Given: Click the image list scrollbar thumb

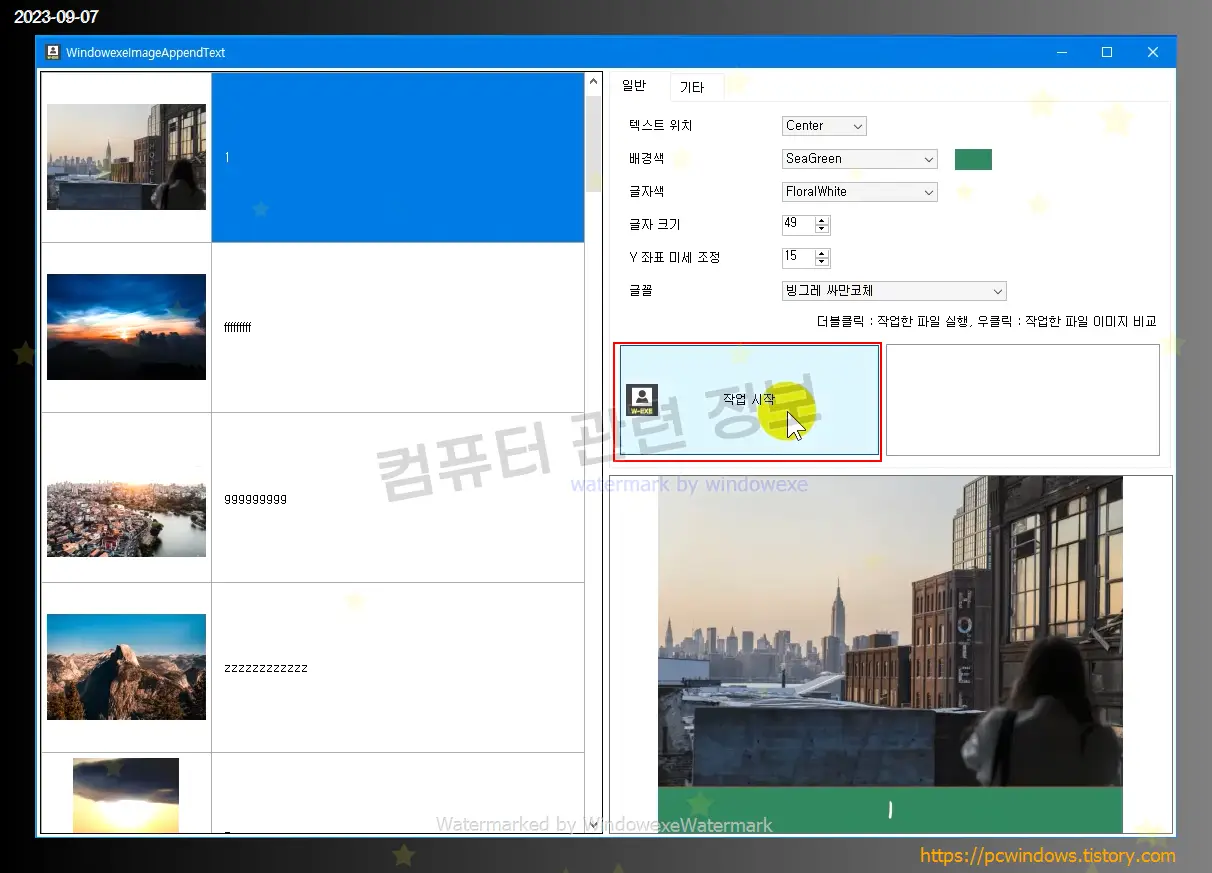Looking at the screenshot, I should 593,143.
